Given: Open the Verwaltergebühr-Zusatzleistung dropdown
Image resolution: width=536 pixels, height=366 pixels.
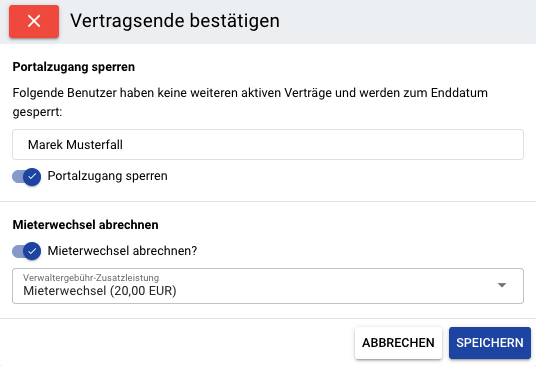Looking at the screenshot, I should point(268,286).
